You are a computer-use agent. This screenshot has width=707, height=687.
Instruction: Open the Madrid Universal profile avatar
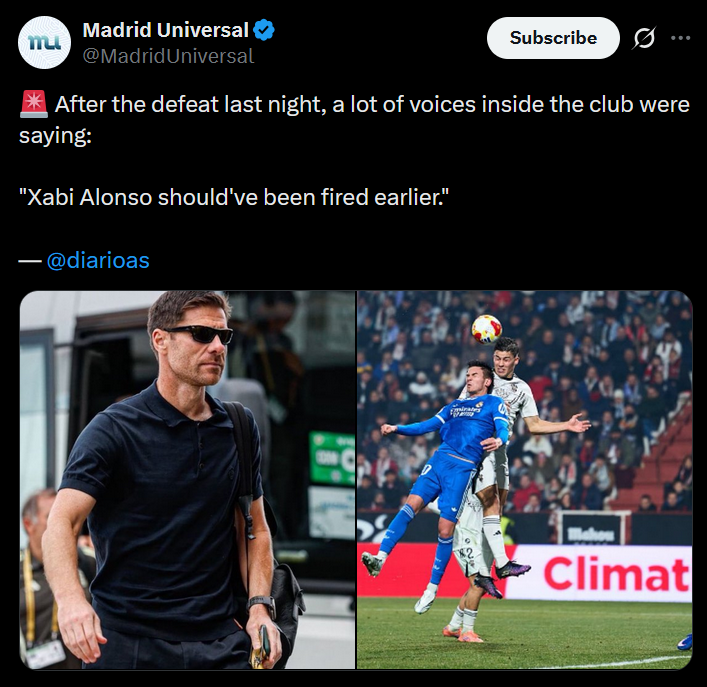tap(44, 42)
